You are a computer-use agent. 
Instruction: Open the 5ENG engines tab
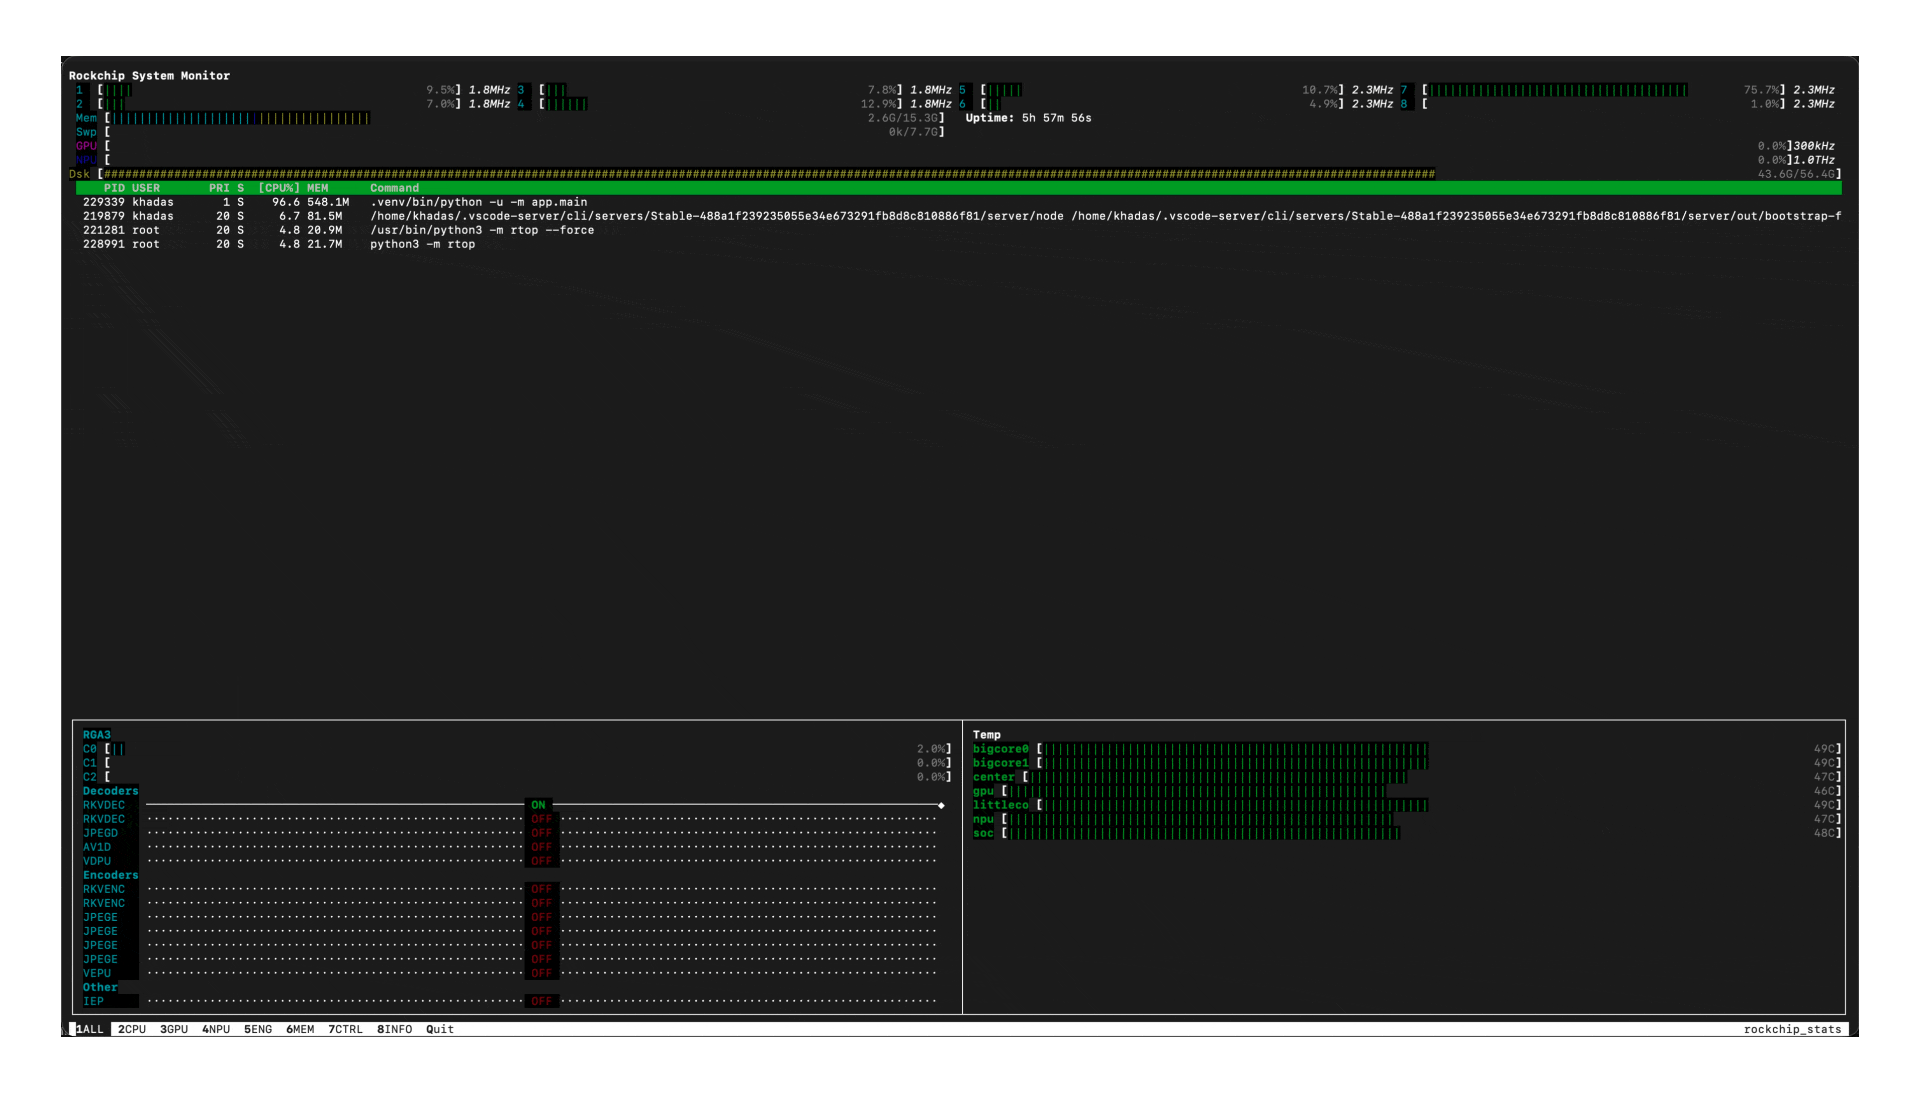pos(258,1029)
